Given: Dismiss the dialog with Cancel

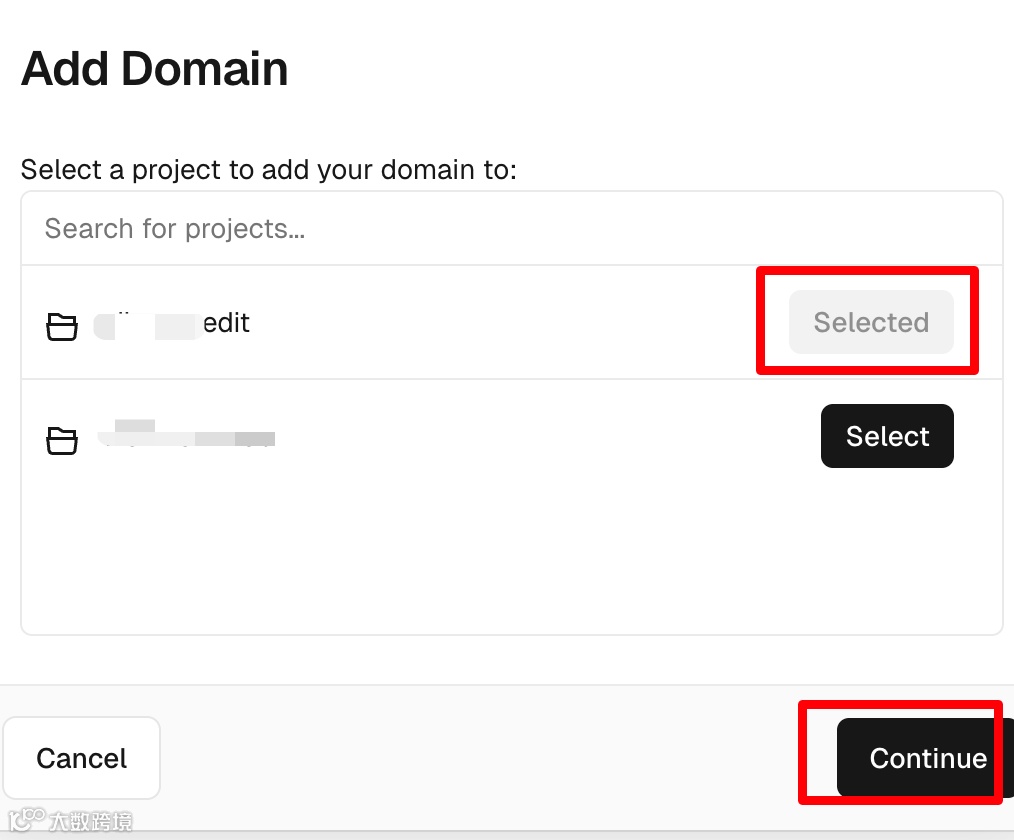Looking at the screenshot, I should pyautogui.click(x=82, y=758).
